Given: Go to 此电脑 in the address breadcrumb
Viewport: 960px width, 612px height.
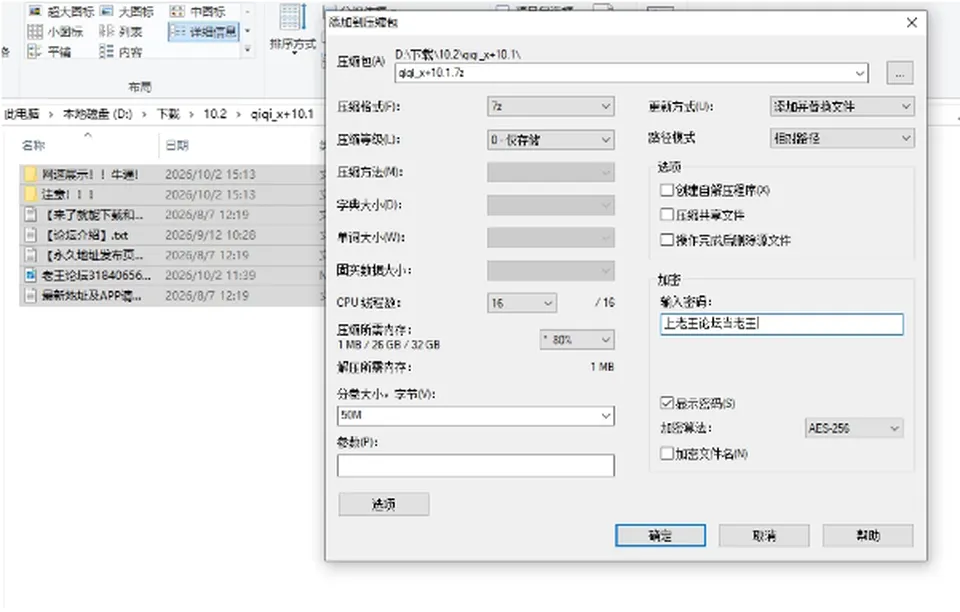Looking at the screenshot, I should tap(22, 114).
